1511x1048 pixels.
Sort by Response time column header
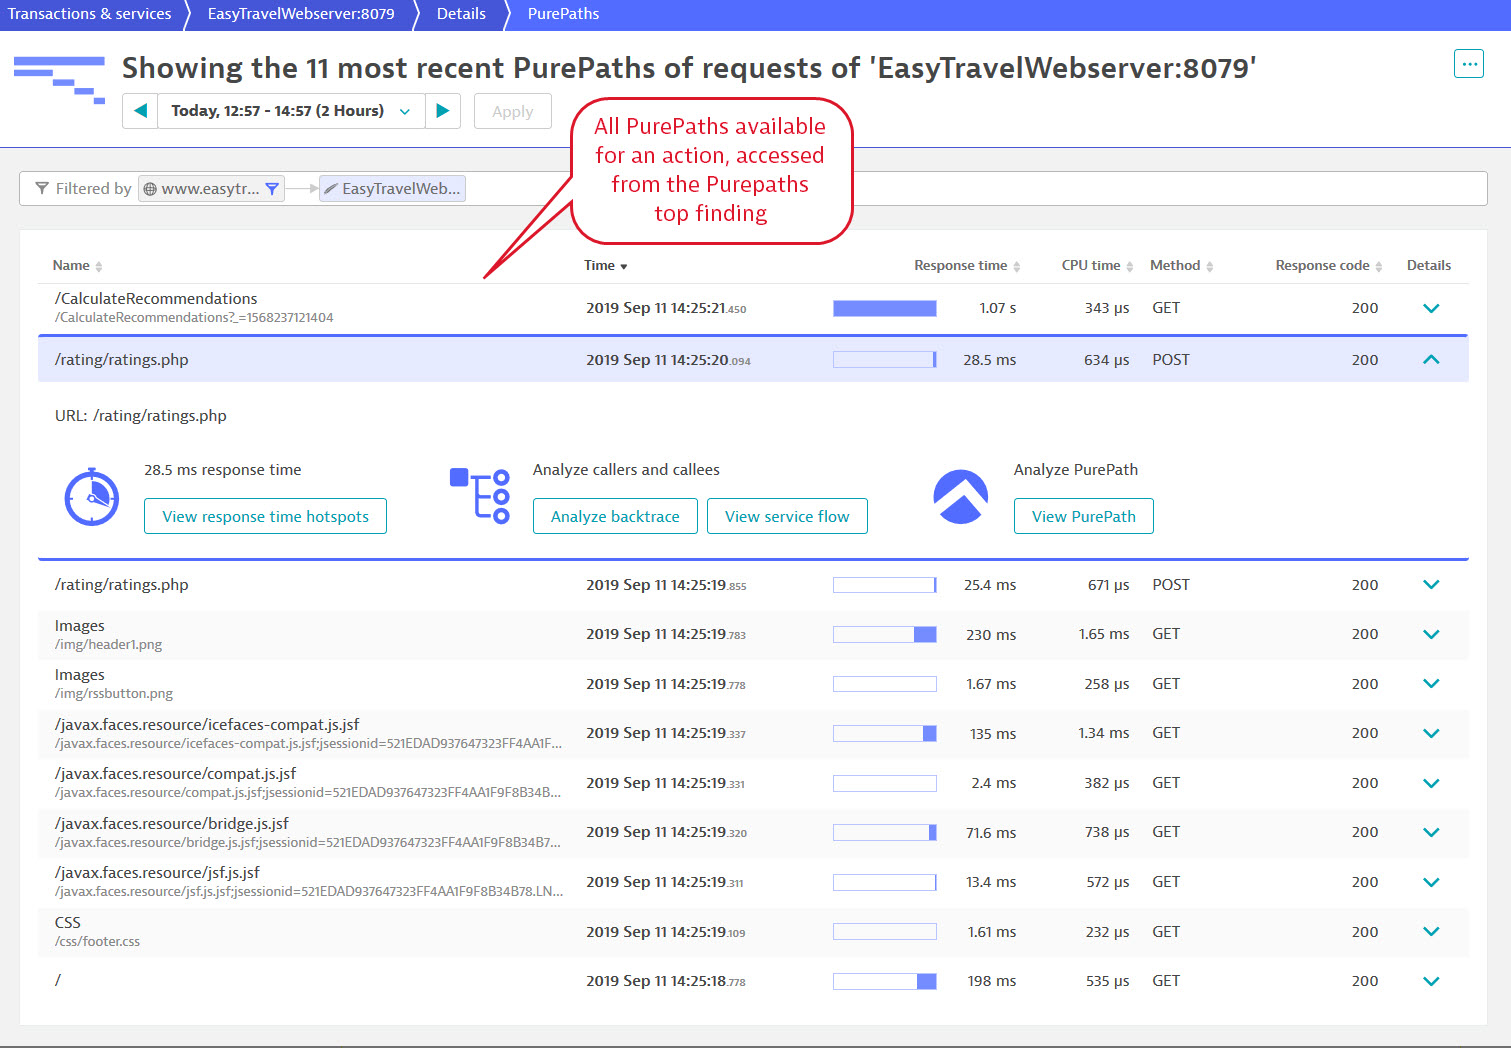point(967,265)
